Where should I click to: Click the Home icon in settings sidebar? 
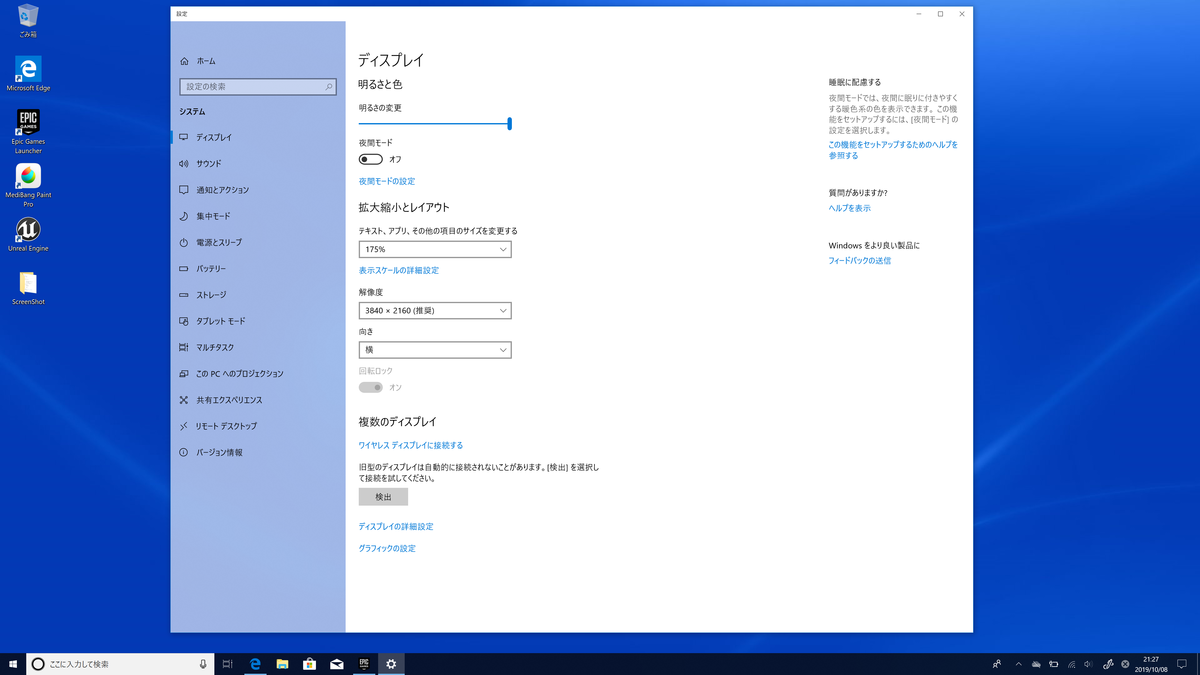(184, 61)
